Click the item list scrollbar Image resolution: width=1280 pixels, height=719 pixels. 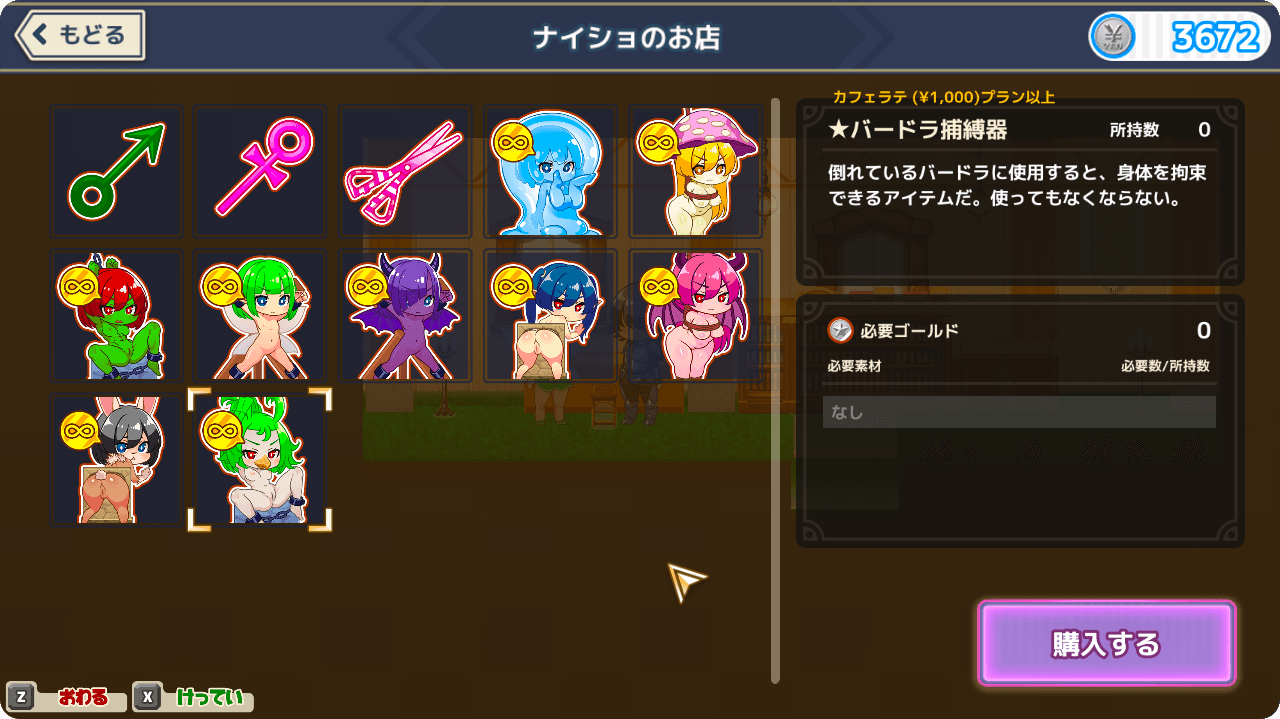[x=775, y=390]
